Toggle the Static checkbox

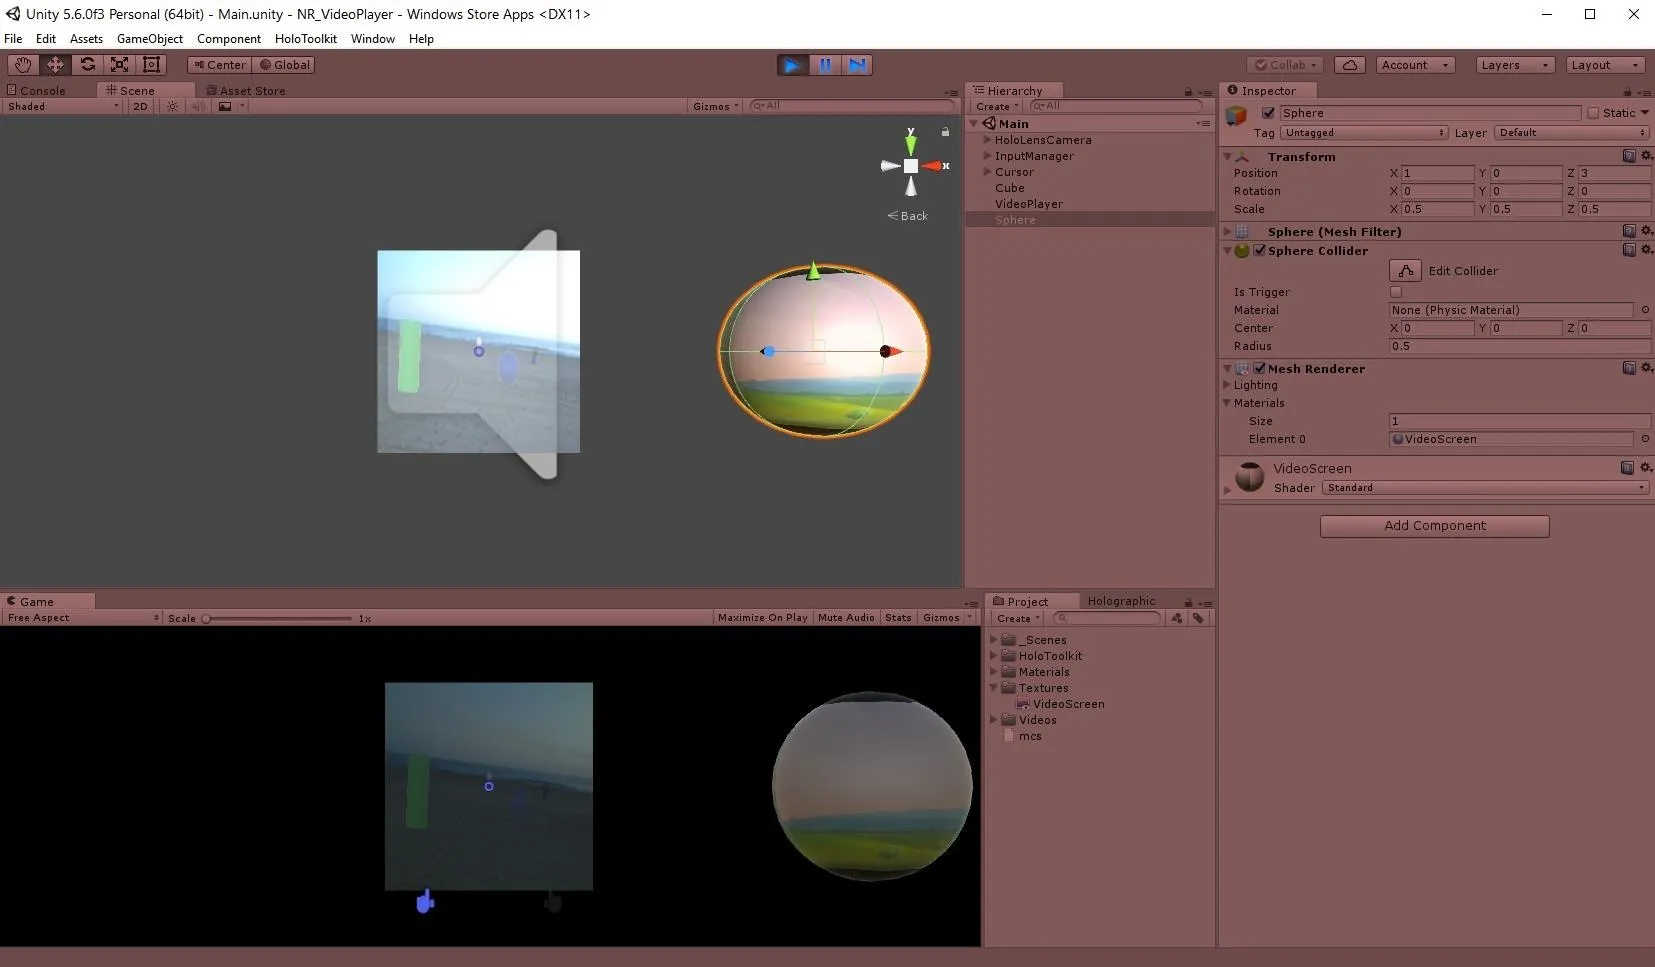tap(1593, 113)
